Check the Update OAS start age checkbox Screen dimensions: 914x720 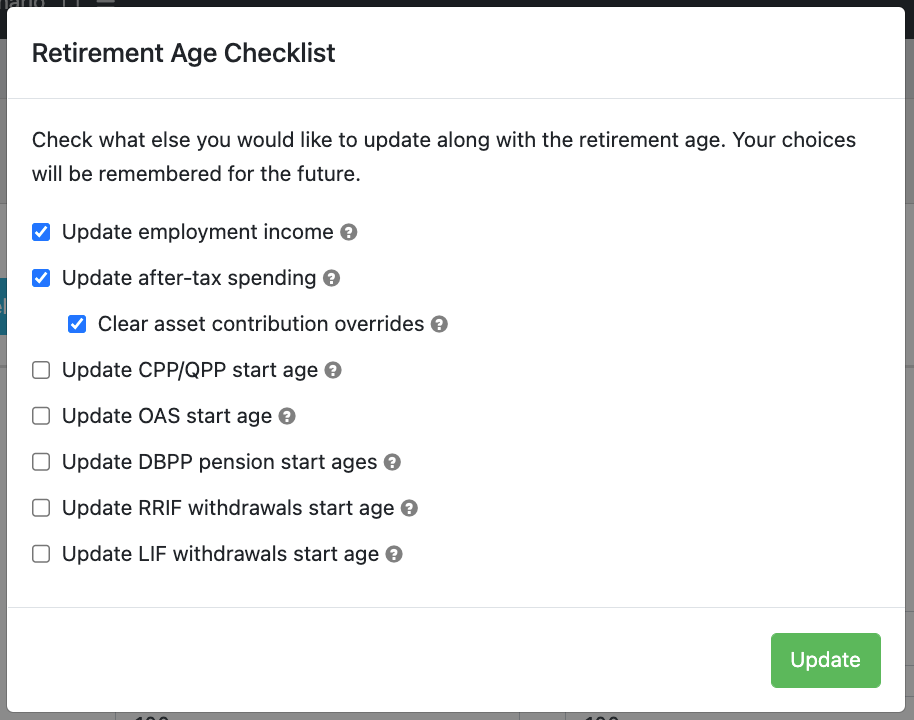click(x=41, y=416)
